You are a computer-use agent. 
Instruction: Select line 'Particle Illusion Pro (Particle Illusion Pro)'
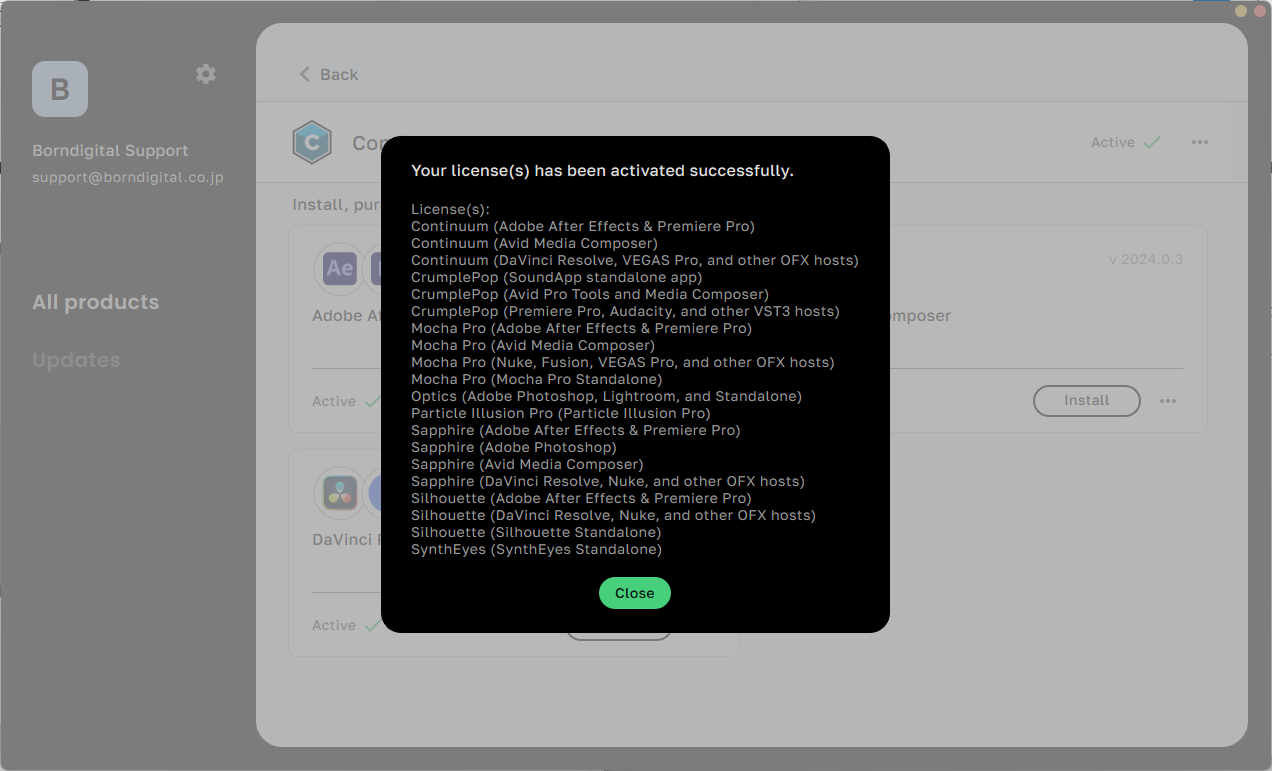coord(561,413)
